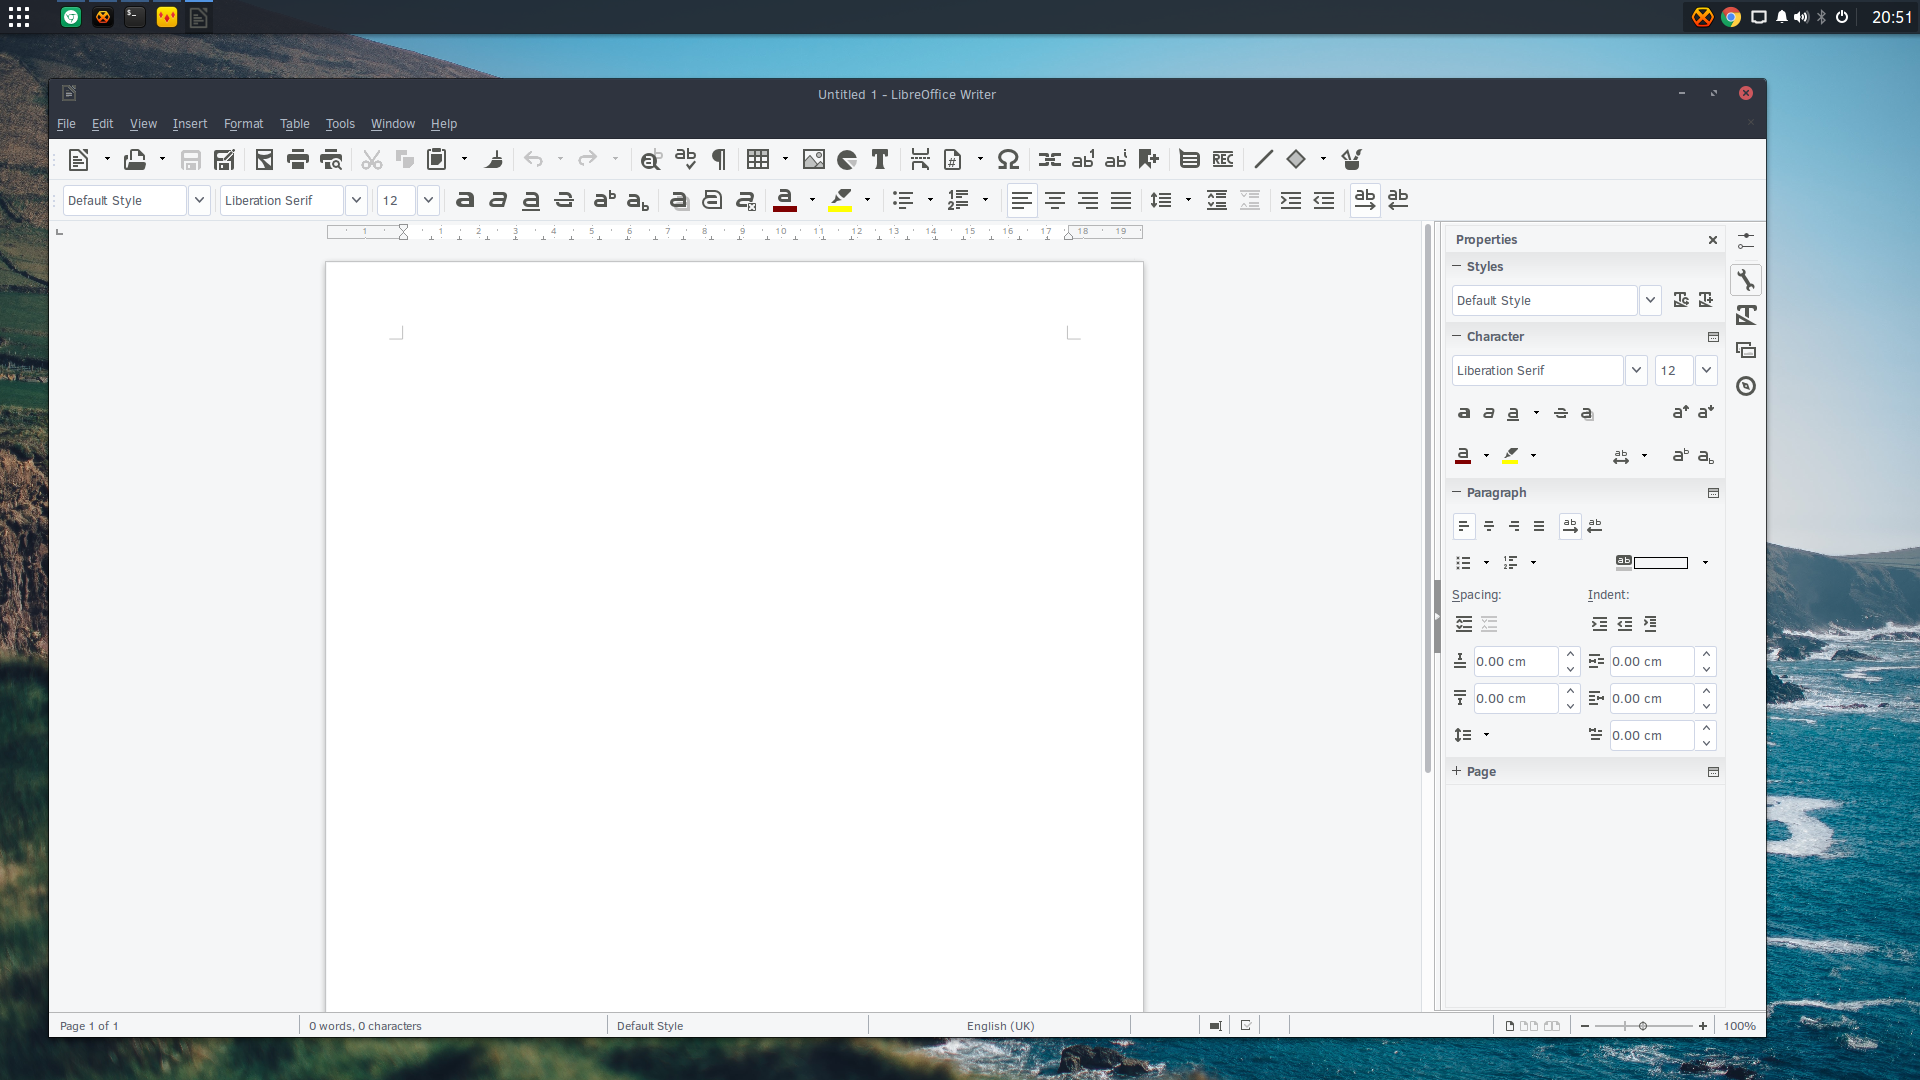
Task: Click the zoom slider handle
Action: pyautogui.click(x=1643, y=1026)
